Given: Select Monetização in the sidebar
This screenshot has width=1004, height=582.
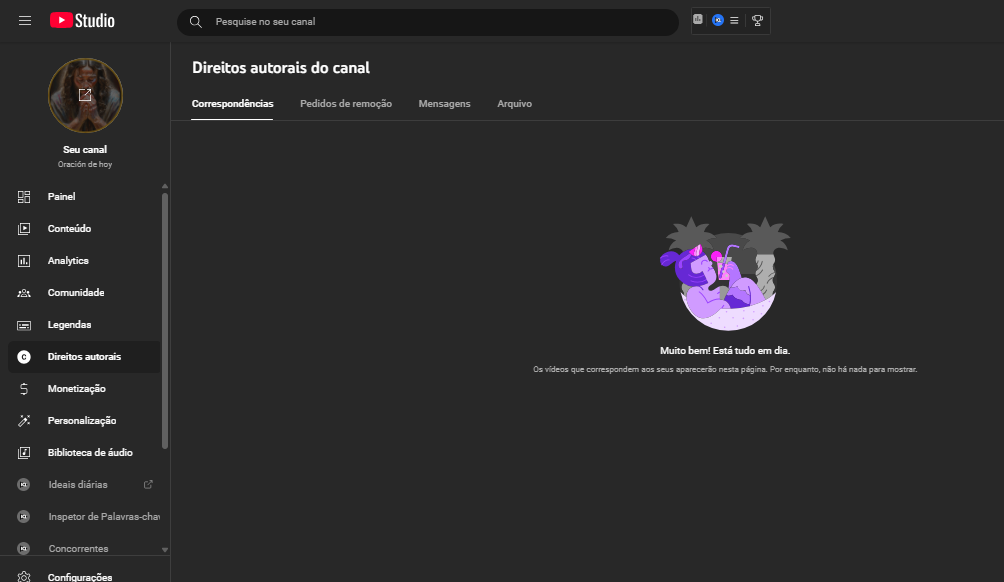Looking at the screenshot, I should [x=76, y=389].
